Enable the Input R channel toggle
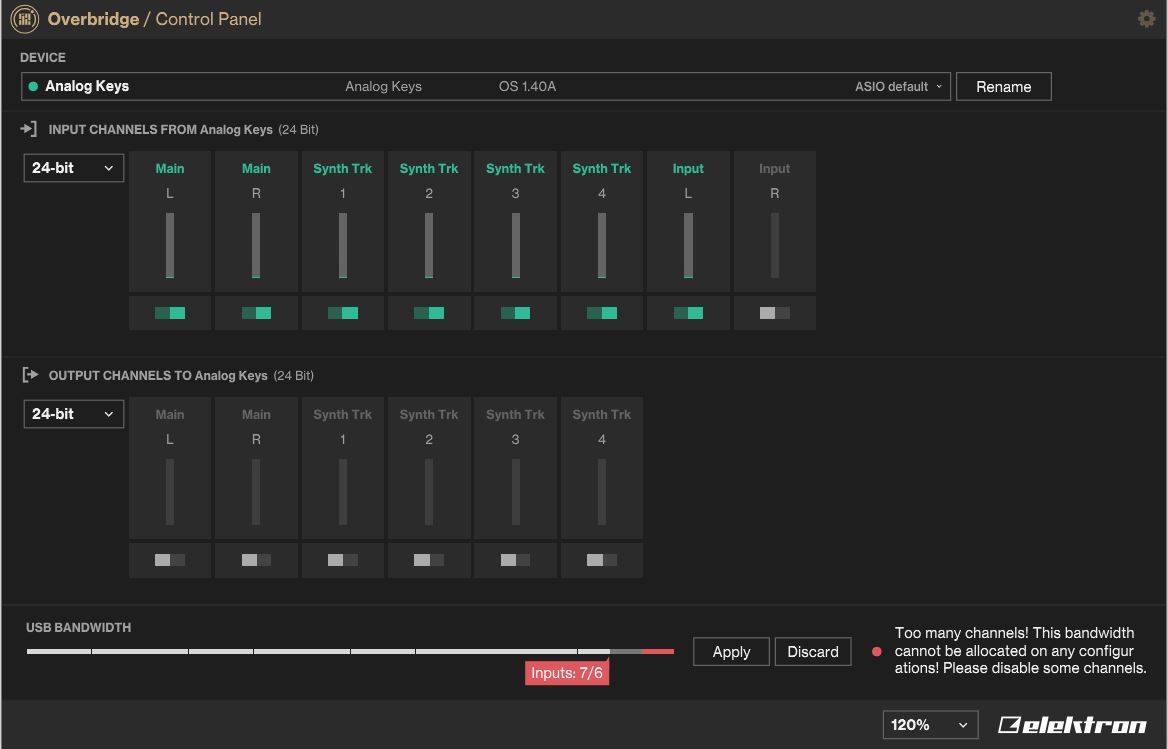 (x=774, y=313)
